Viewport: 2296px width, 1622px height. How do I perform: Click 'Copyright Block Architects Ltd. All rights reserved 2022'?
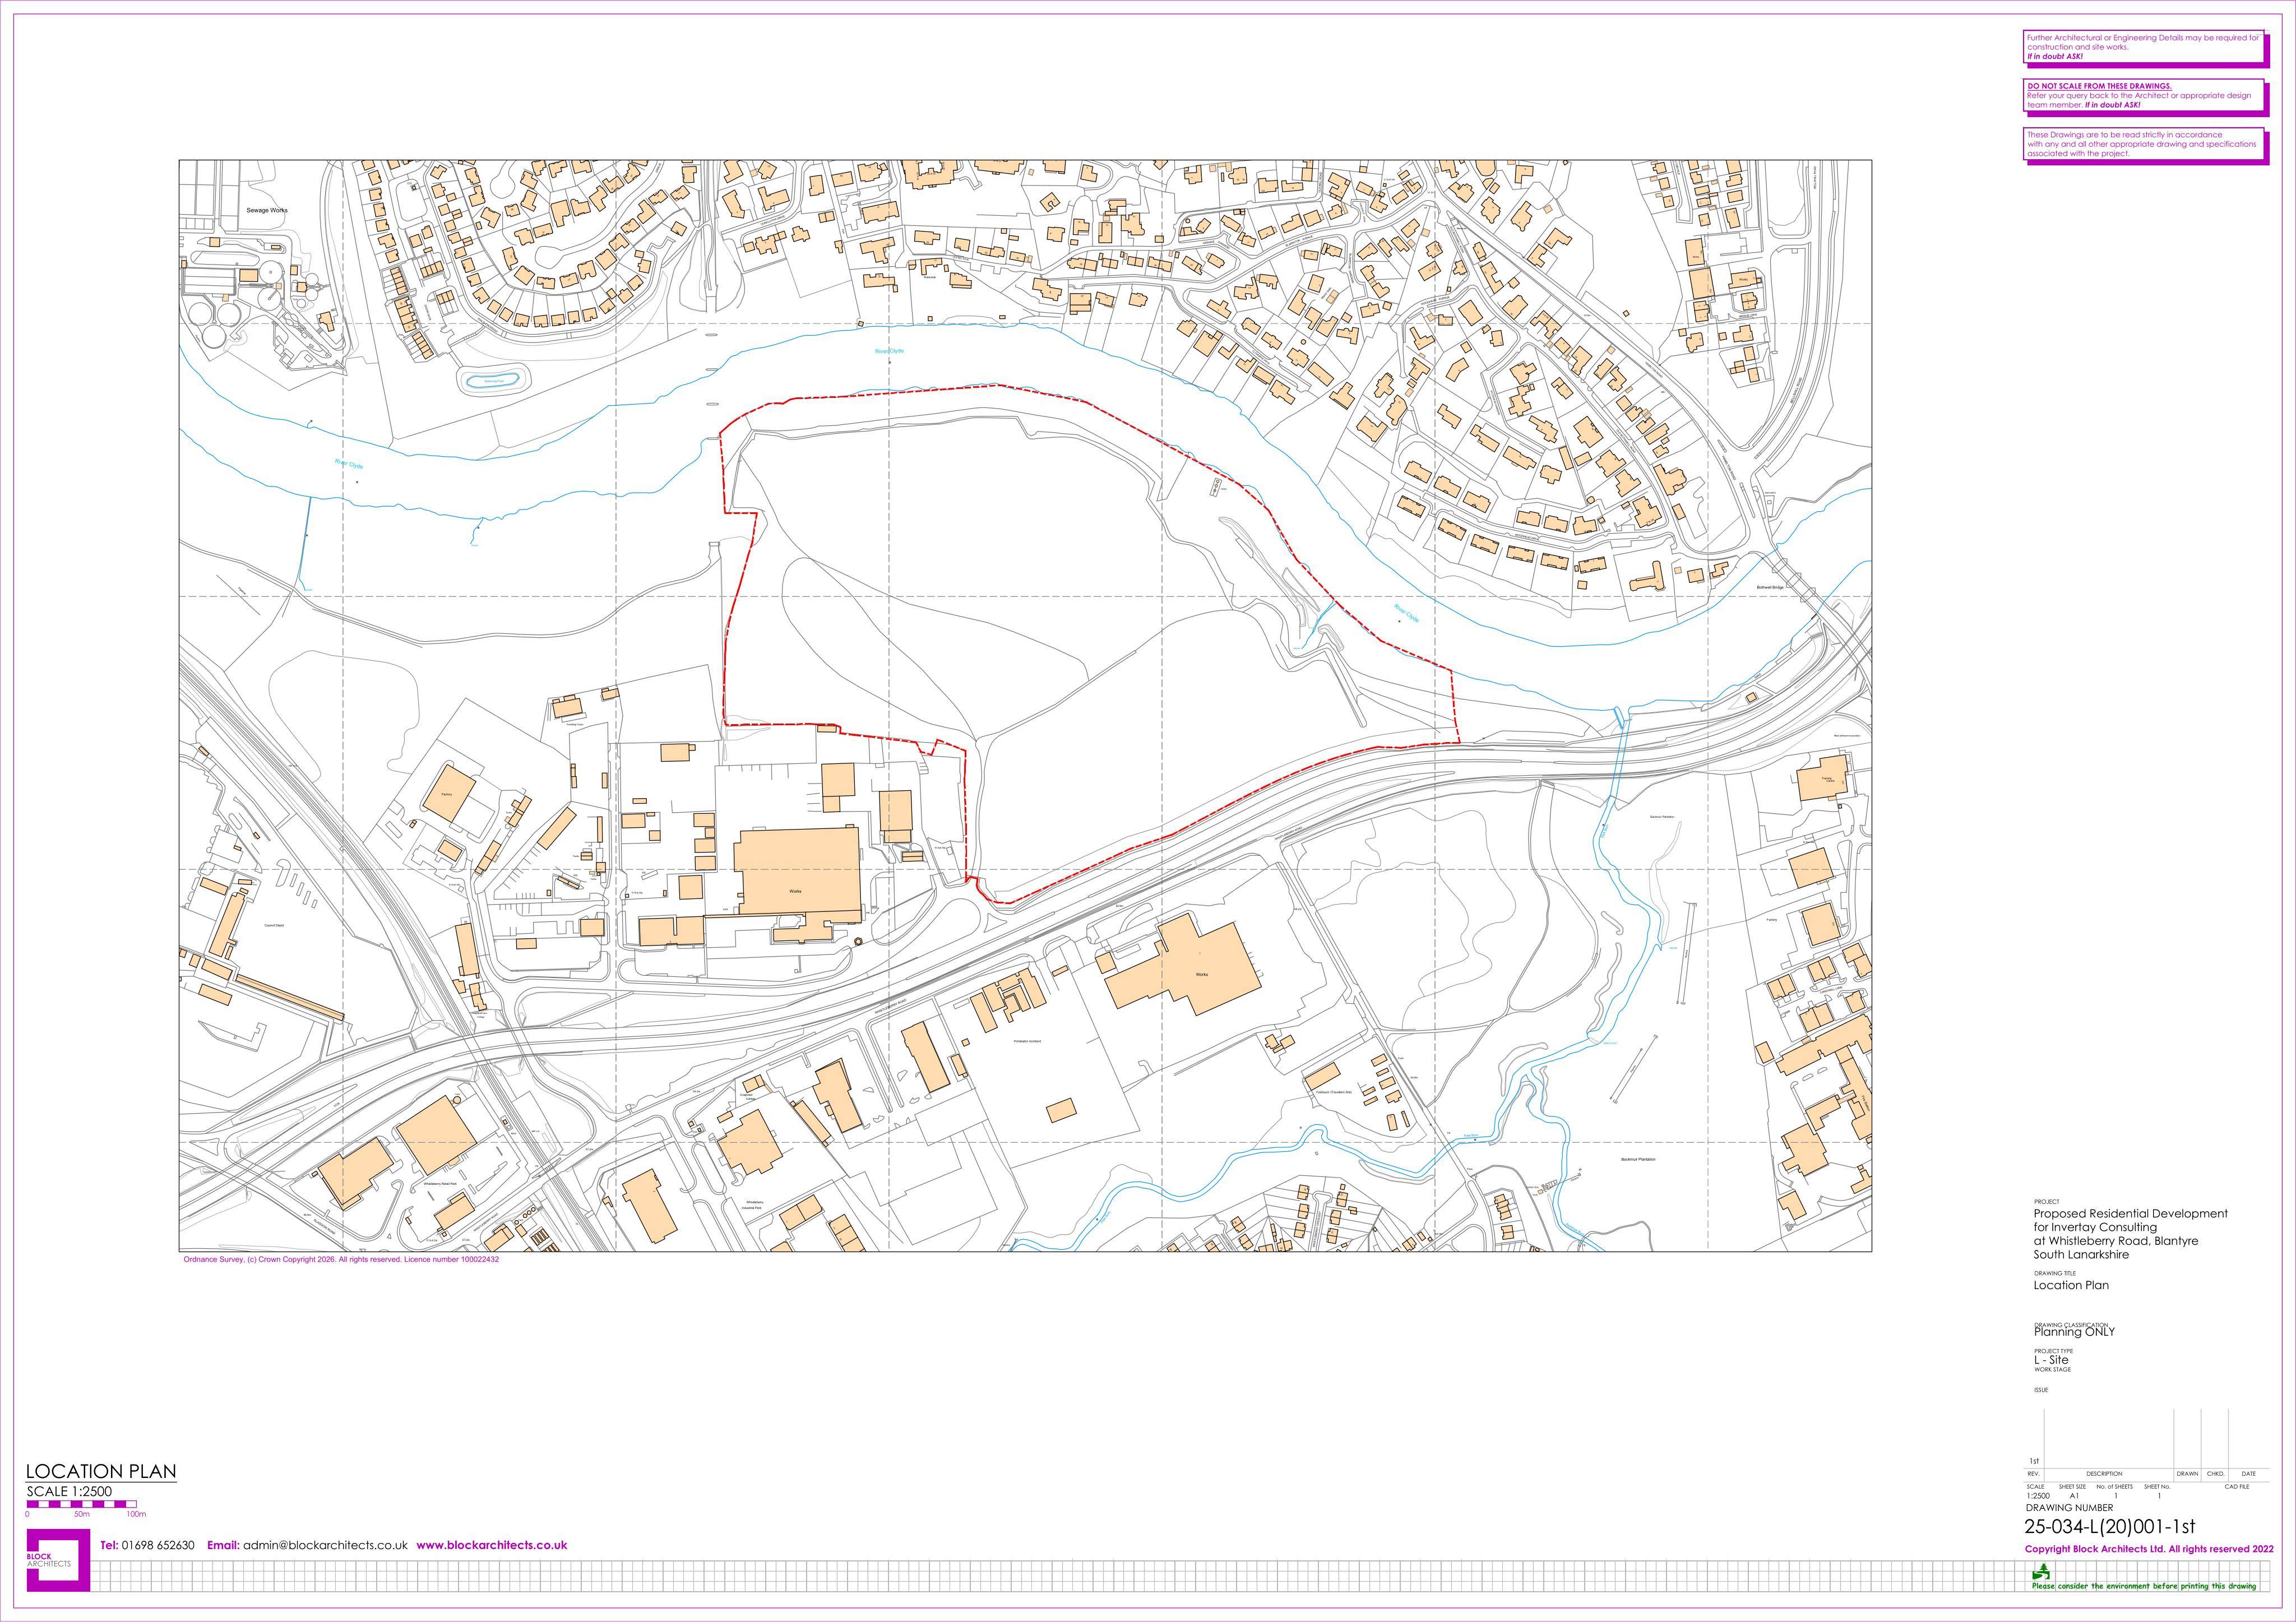tap(2149, 1549)
